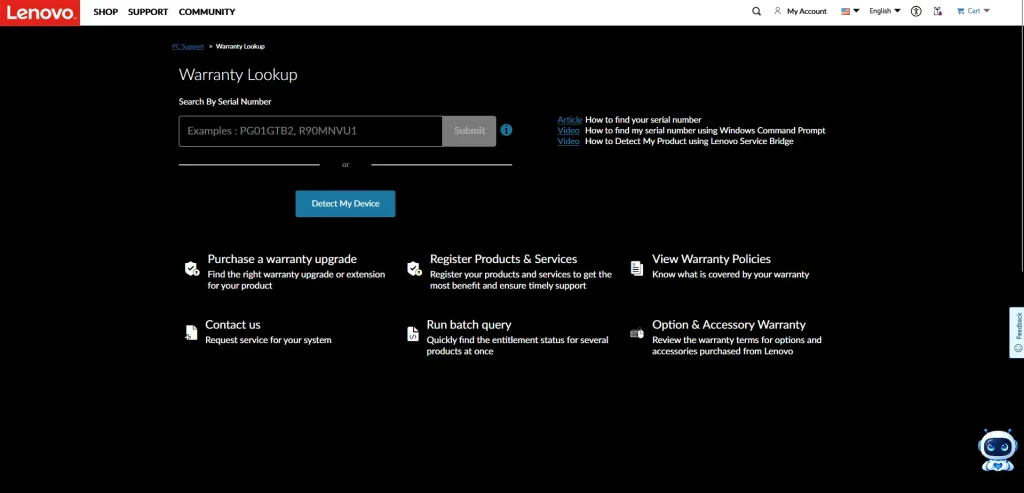Click the Search By Serial Number label
1024x493 pixels.
tap(225, 101)
